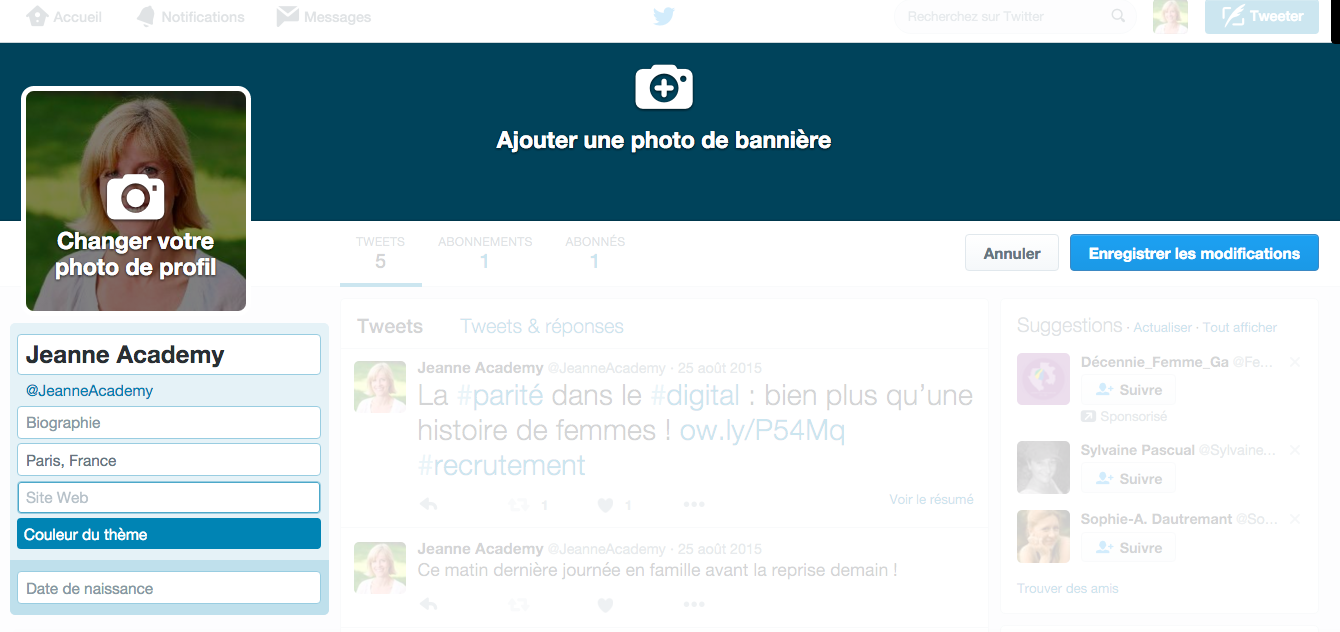Click the Trouver des amis link
1340x632 pixels.
point(1067,588)
